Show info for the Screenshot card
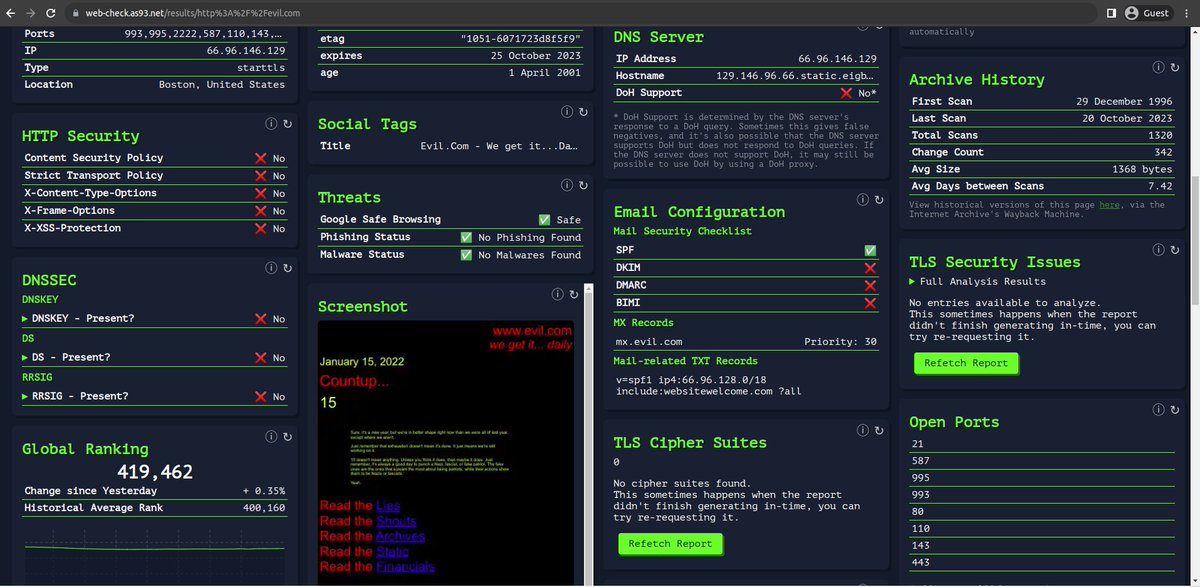1200x587 pixels. (556, 294)
